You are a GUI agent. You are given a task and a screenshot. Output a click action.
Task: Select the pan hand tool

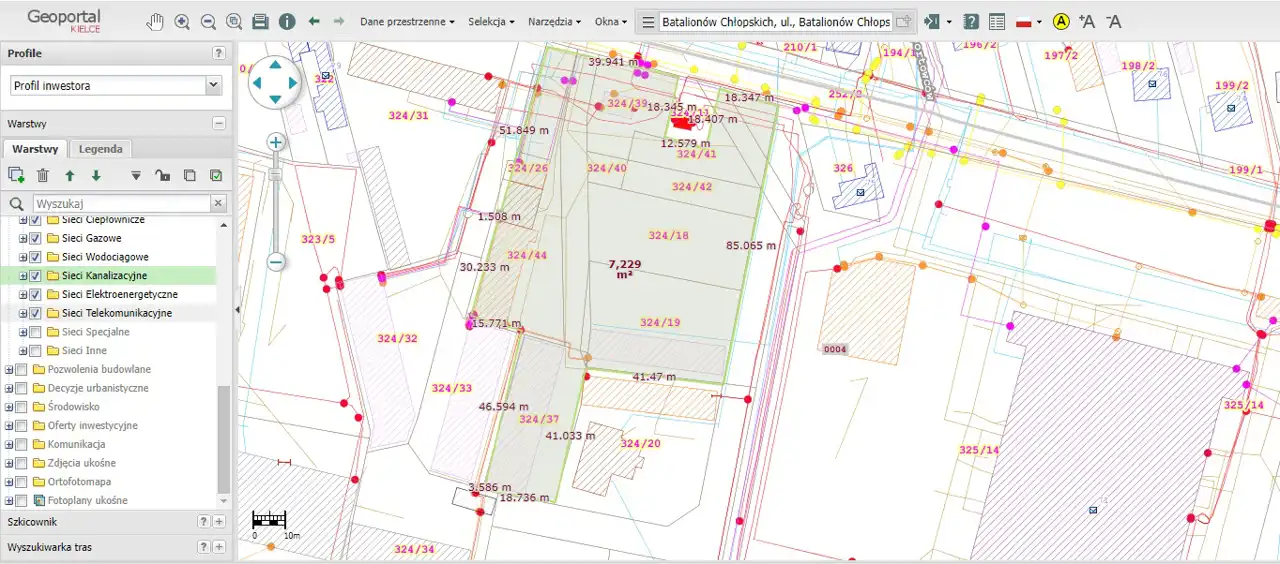coord(155,21)
